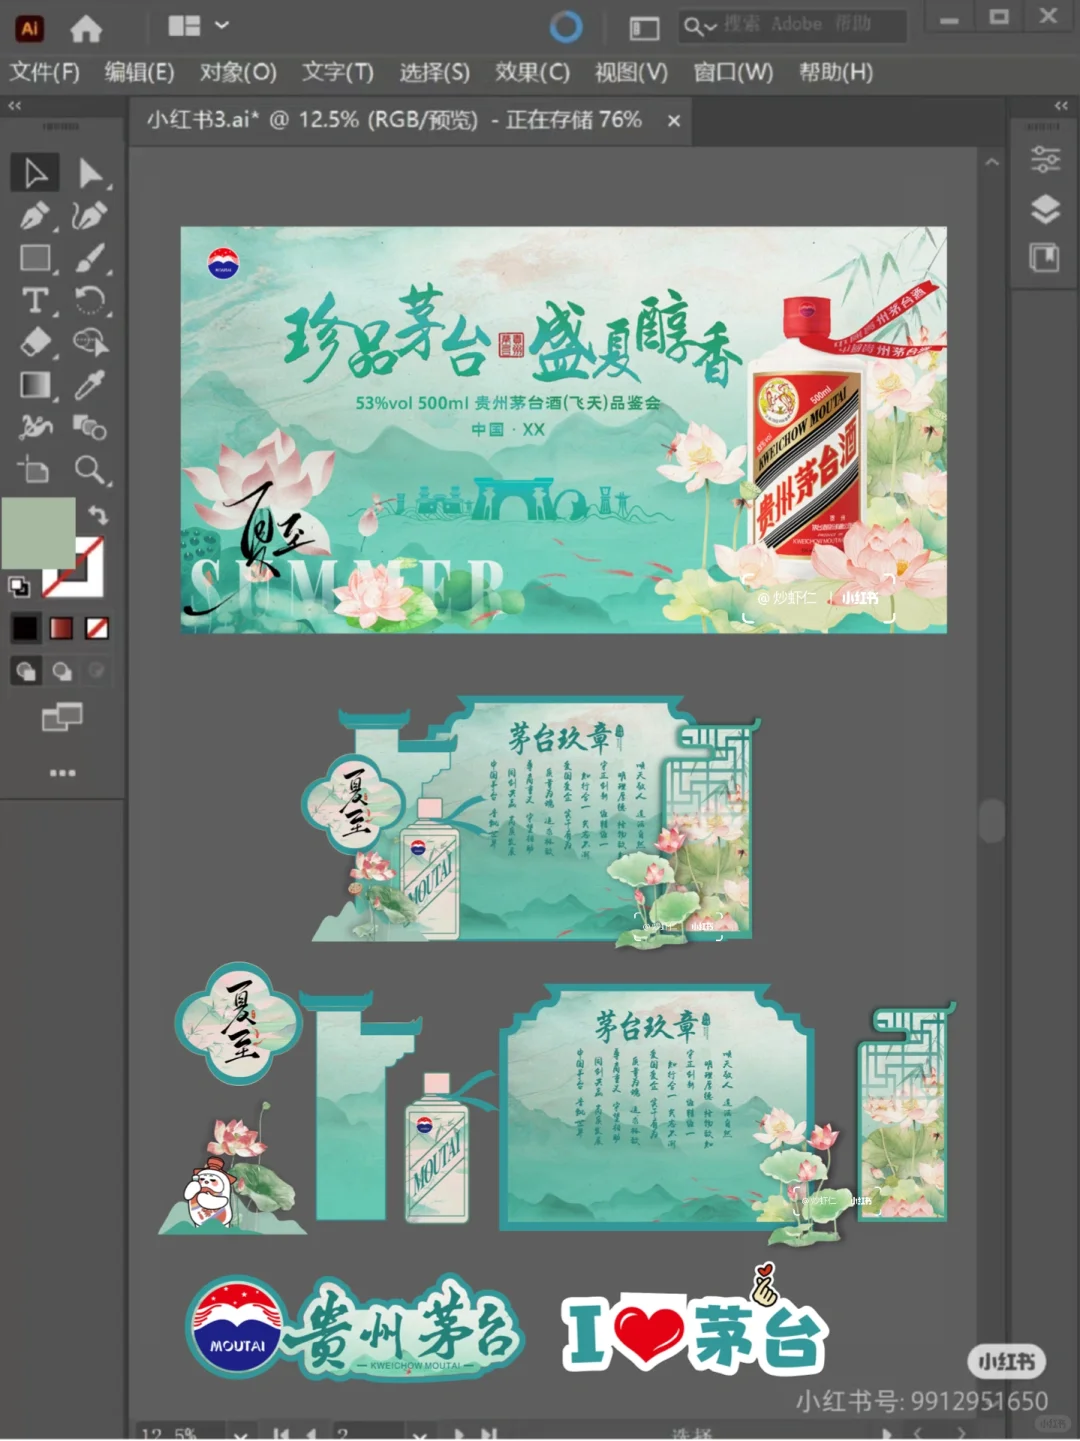Open 对象(O) menu

coord(238,72)
